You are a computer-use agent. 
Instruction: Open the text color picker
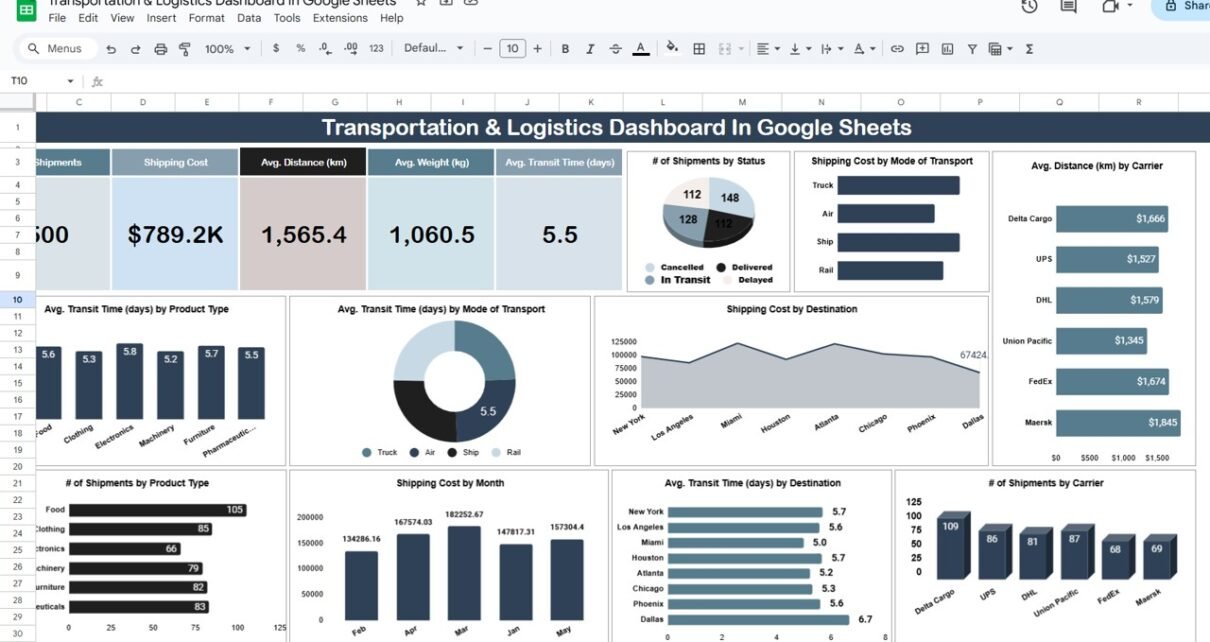click(641, 48)
